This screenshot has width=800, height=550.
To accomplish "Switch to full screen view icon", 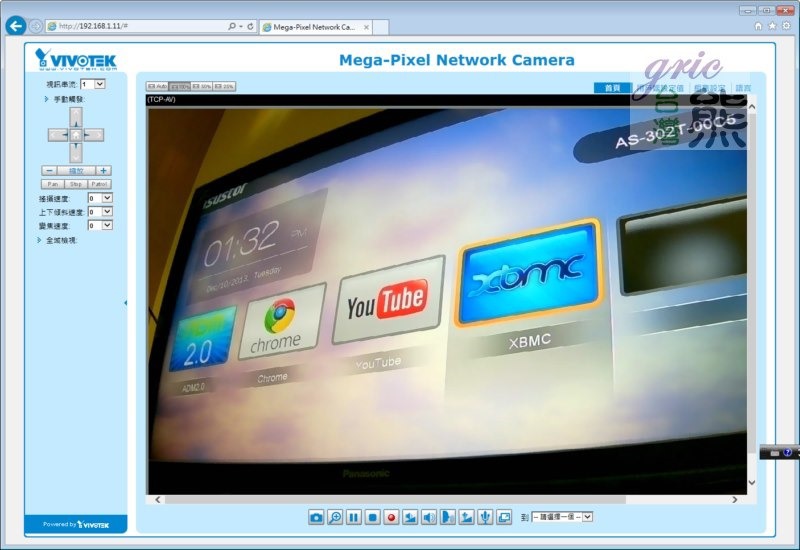I will tap(504, 517).
